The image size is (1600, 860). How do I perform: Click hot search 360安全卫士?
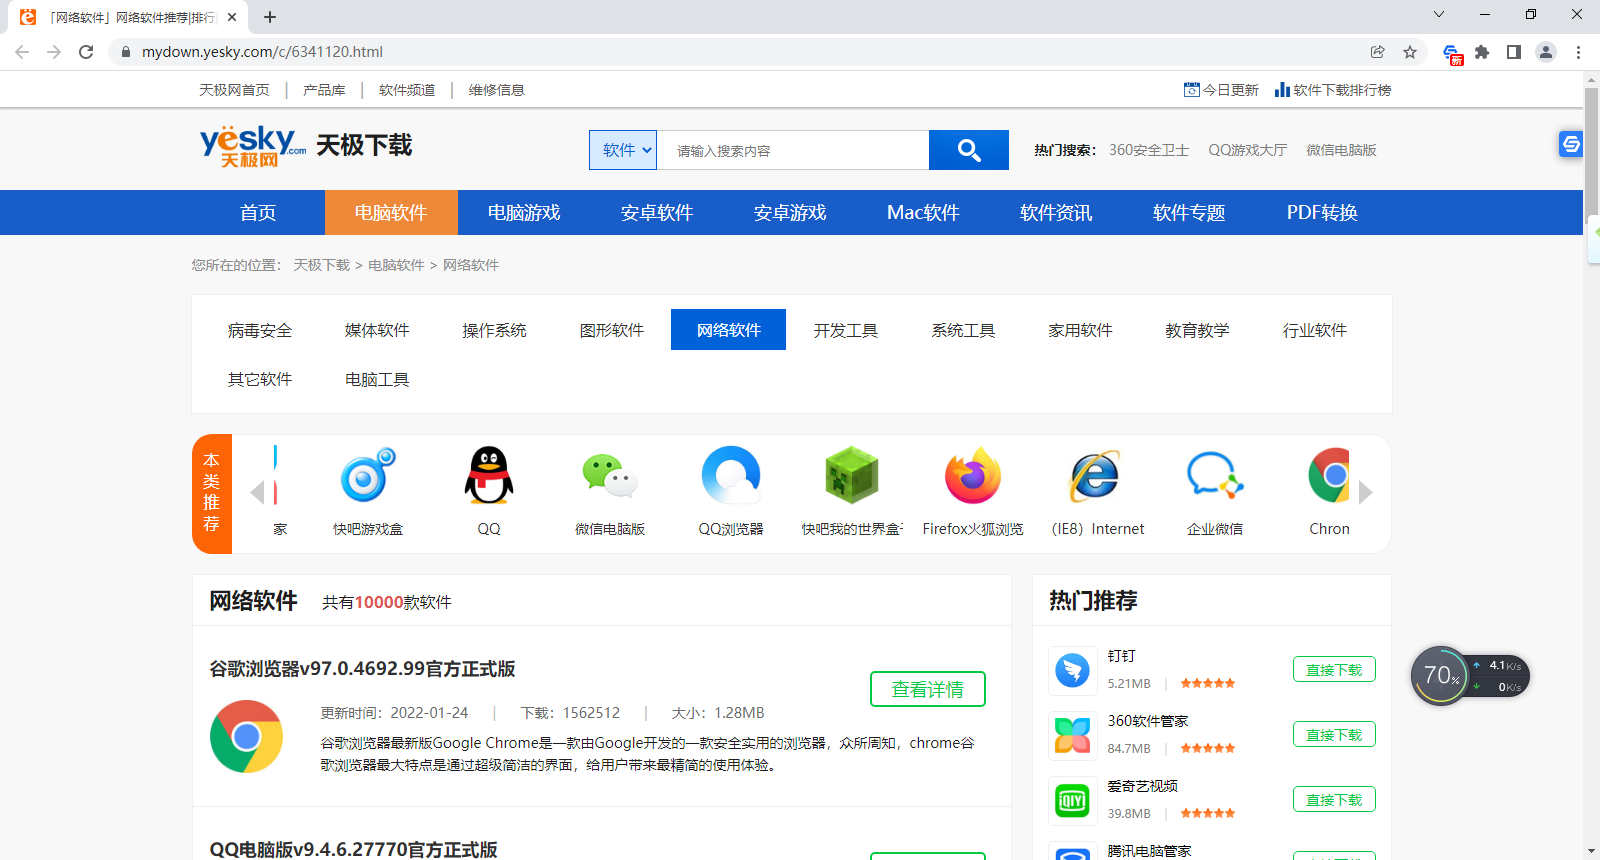click(1149, 150)
